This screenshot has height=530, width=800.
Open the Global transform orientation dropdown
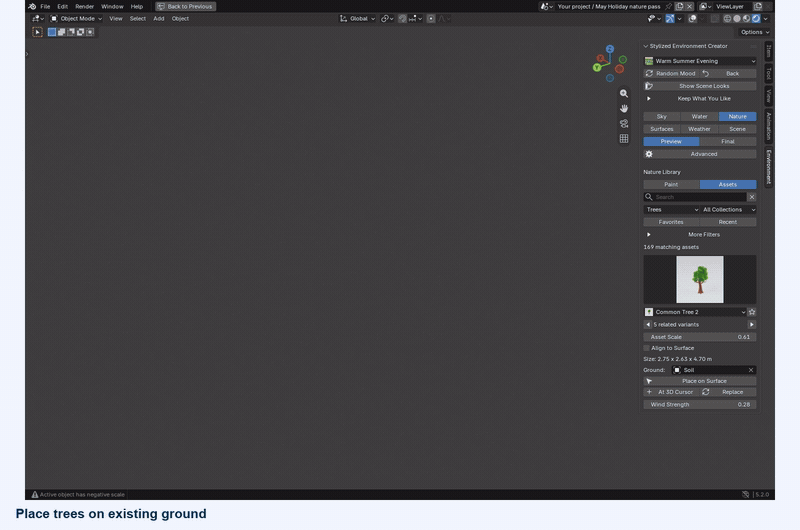(358, 19)
